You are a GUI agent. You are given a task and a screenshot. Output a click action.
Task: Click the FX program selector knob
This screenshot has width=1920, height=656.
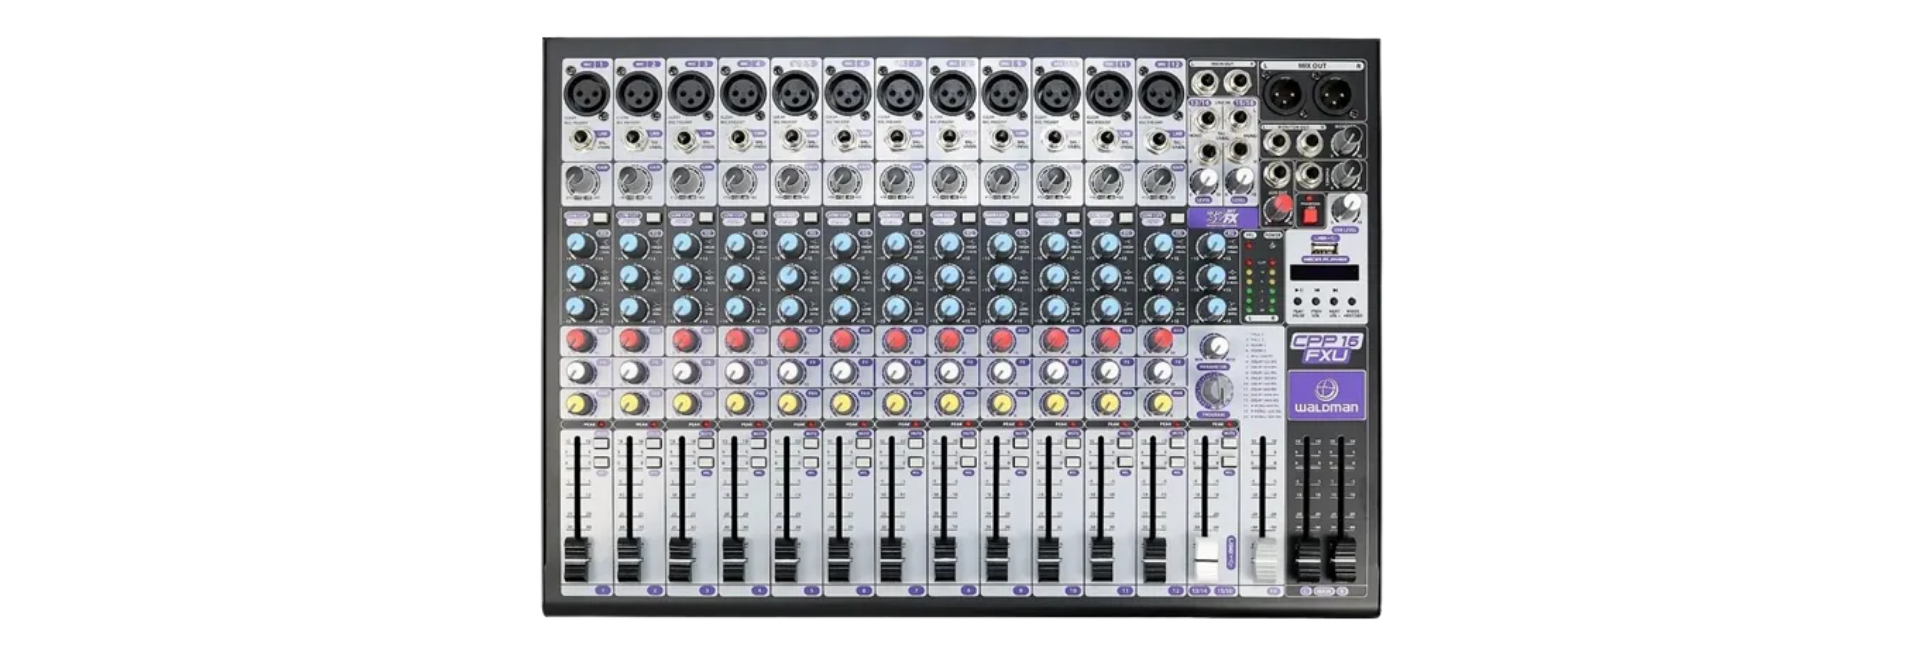1213,390
